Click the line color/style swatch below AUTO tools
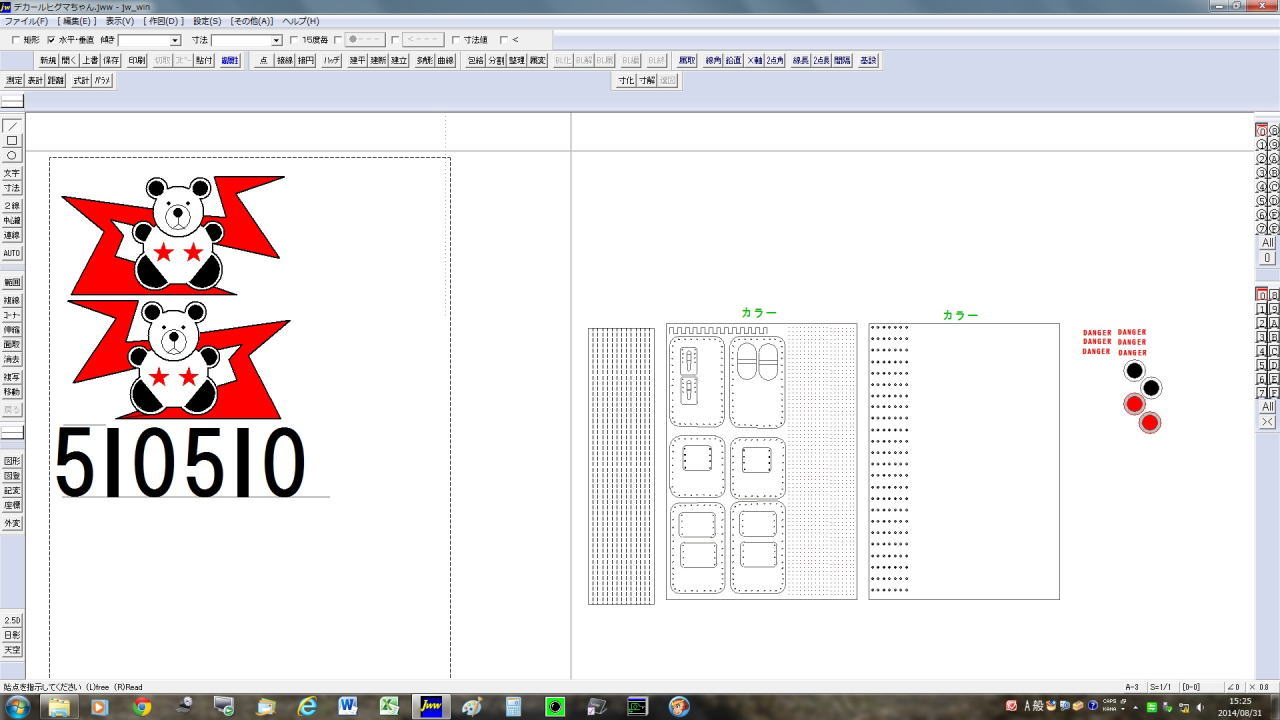This screenshot has width=1280, height=720. 12,433
